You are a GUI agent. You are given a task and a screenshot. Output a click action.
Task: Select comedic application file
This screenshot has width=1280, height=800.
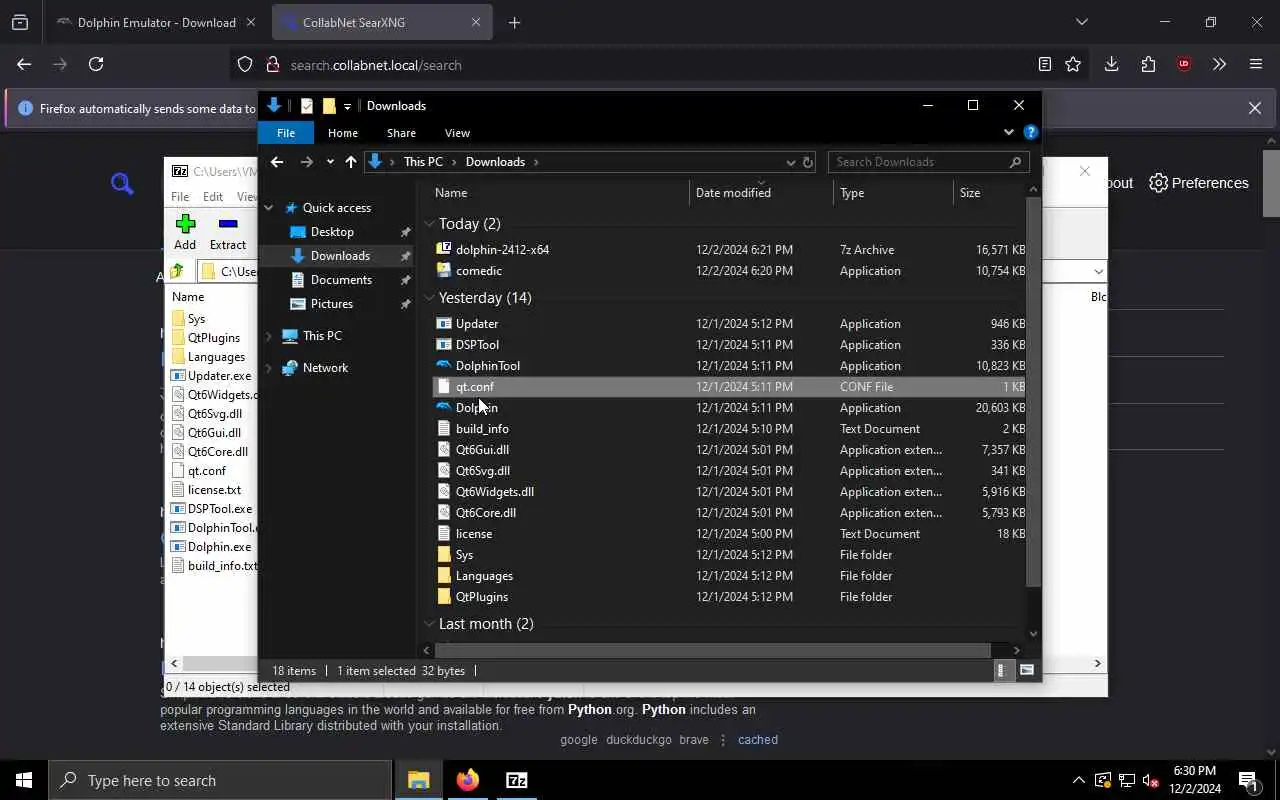pyautogui.click(x=479, y=271)
